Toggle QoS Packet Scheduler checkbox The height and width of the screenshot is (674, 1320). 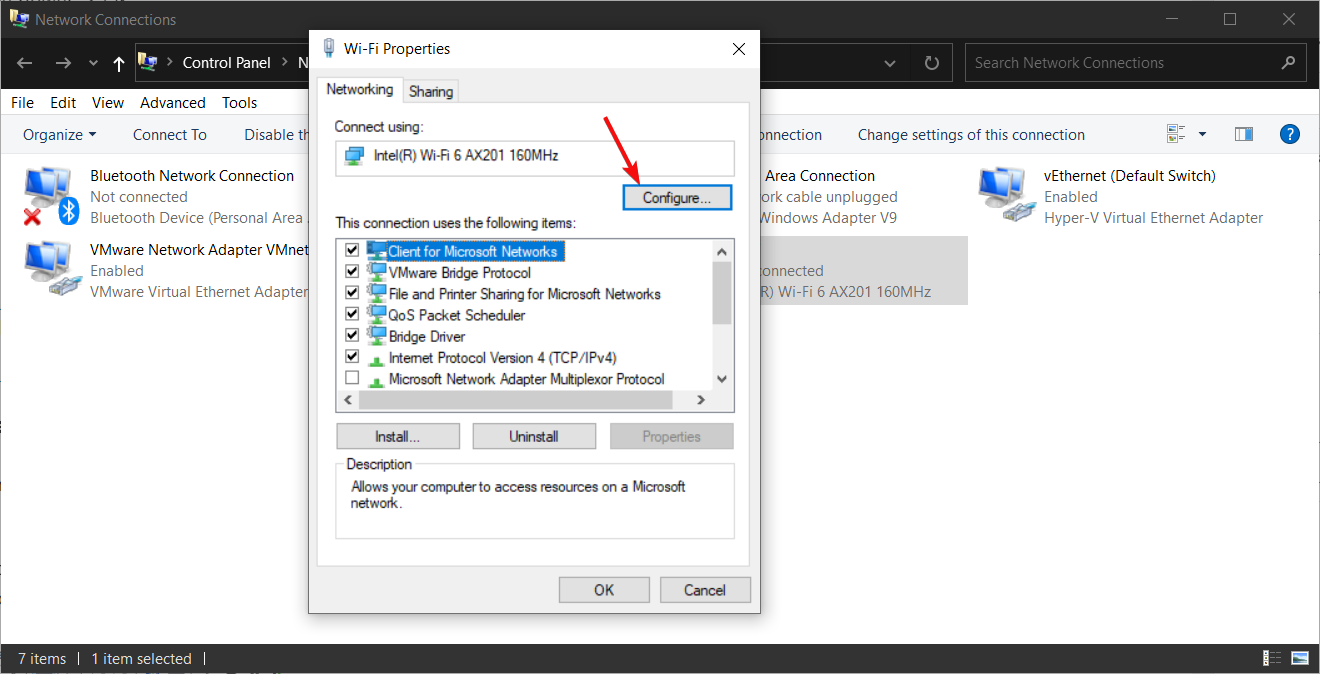[x=352, y=314]
